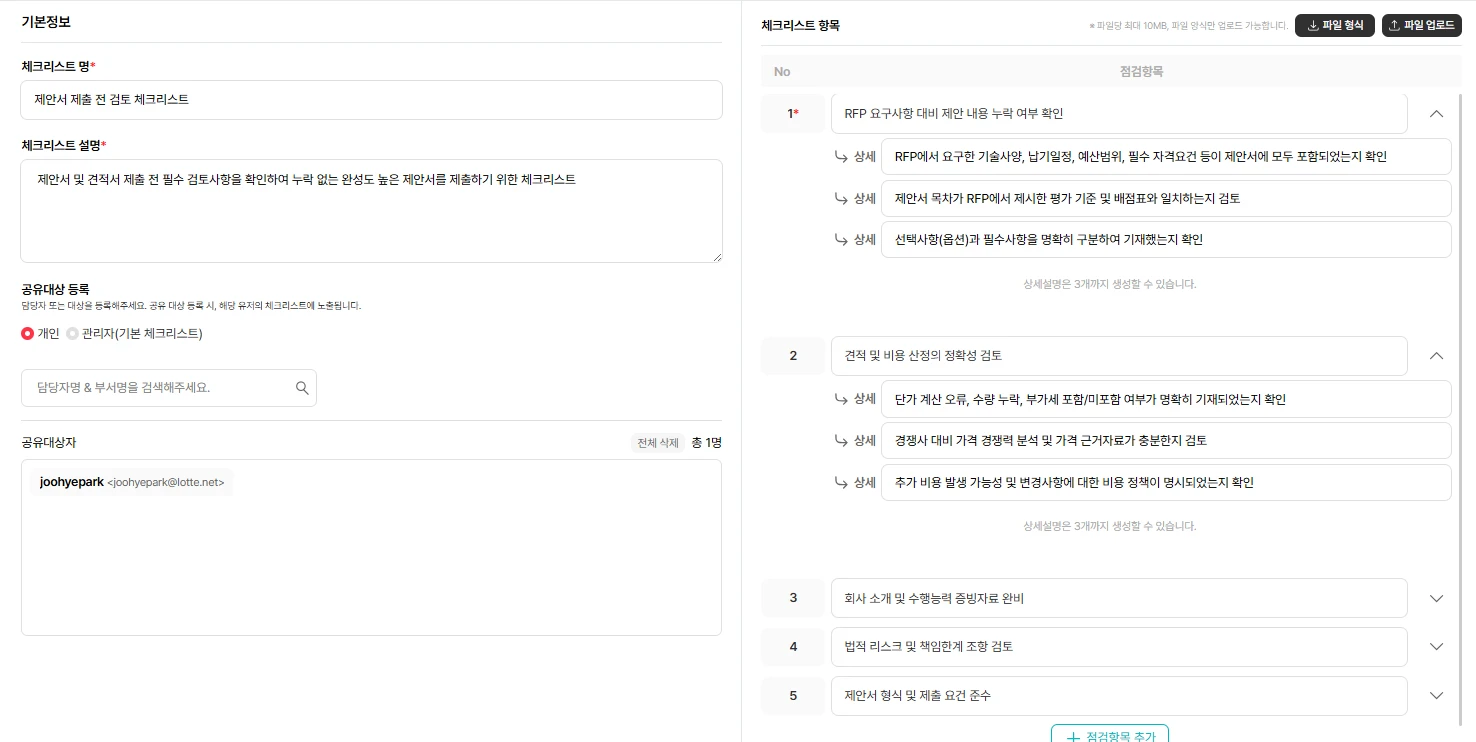Add a new 점검항목 item
The image size is (1476, 742).
[1109, 735]
